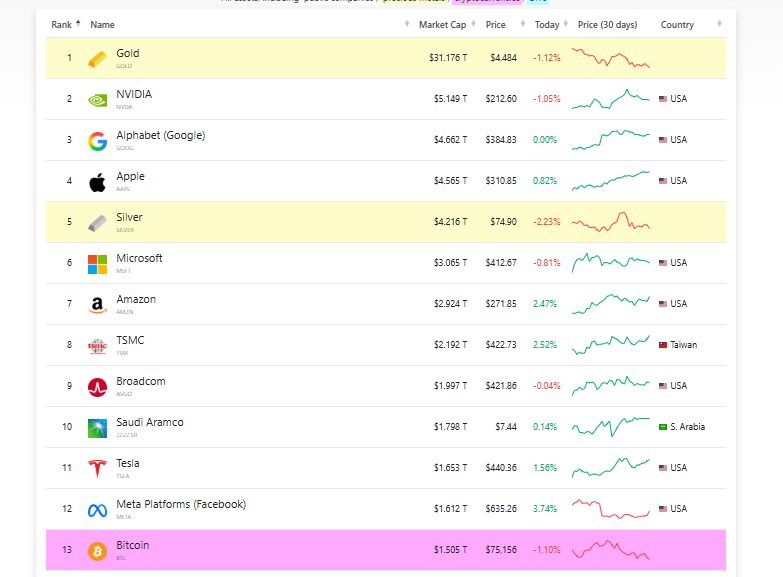
Task: Sort table by Rank column arrow
Action: click(78, 23)
